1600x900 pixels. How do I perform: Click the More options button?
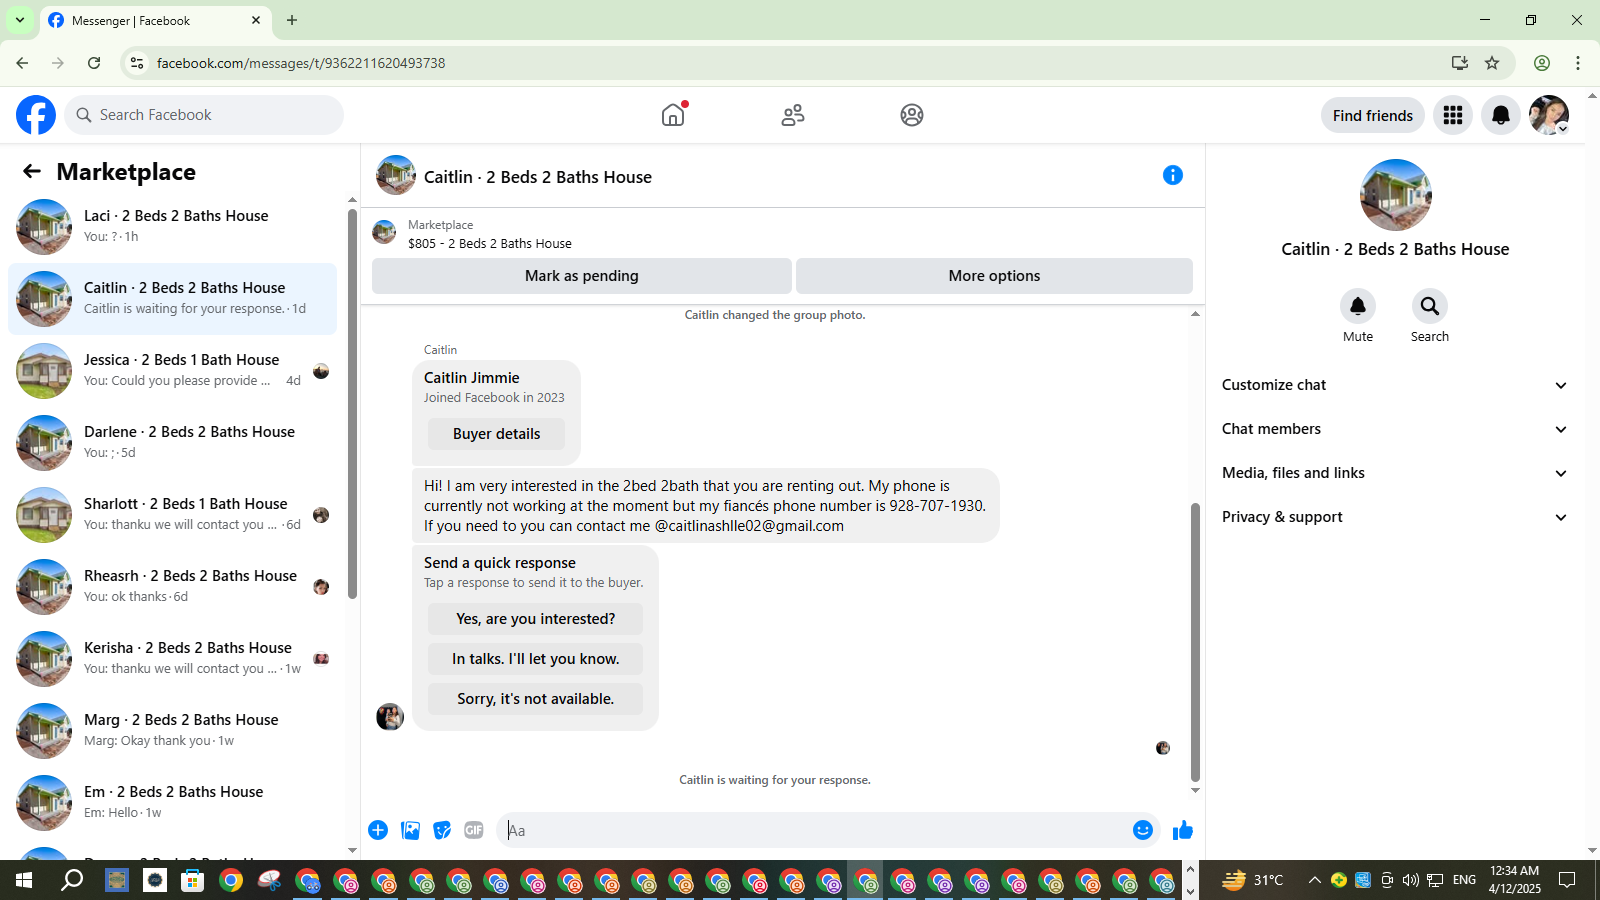(994, 276)
